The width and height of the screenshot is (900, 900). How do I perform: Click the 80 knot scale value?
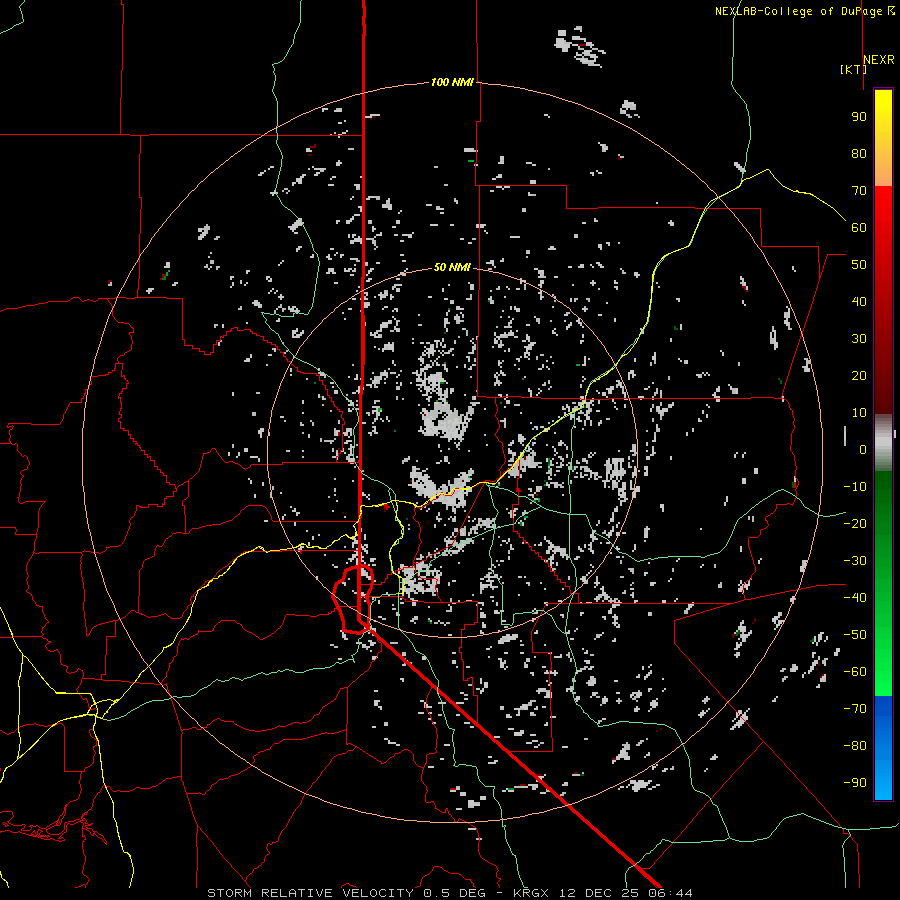pos(859,153)
